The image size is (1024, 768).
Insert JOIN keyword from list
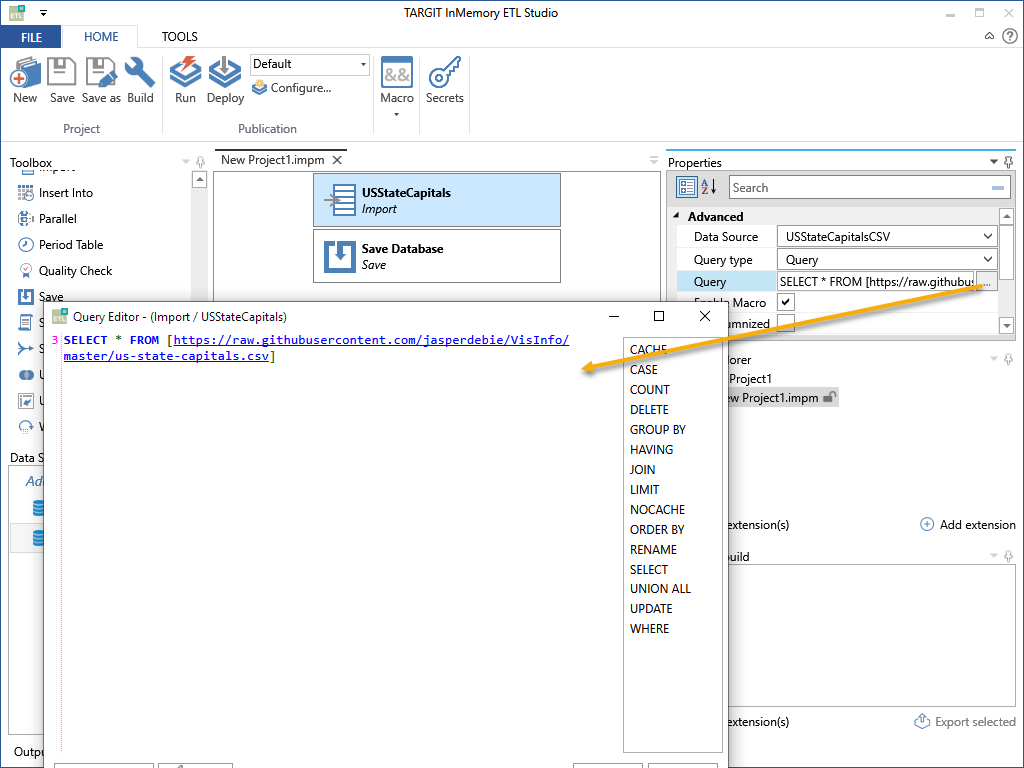tap(643, 470)
